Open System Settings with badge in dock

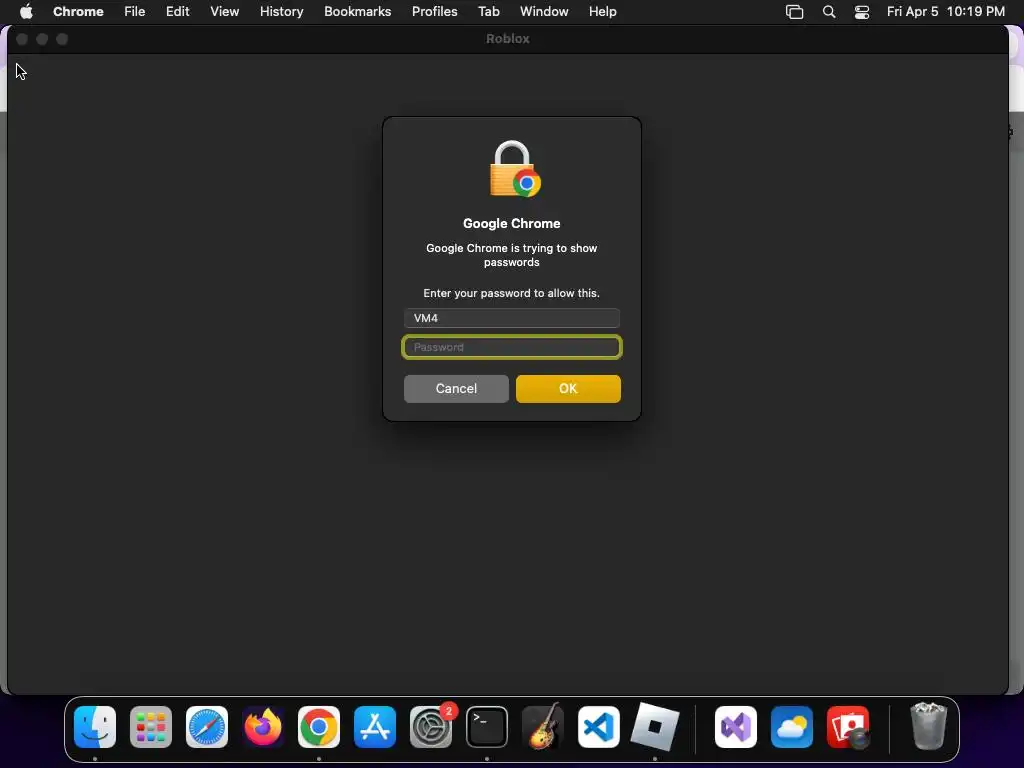pyautogui.click(x=431, y=727)
